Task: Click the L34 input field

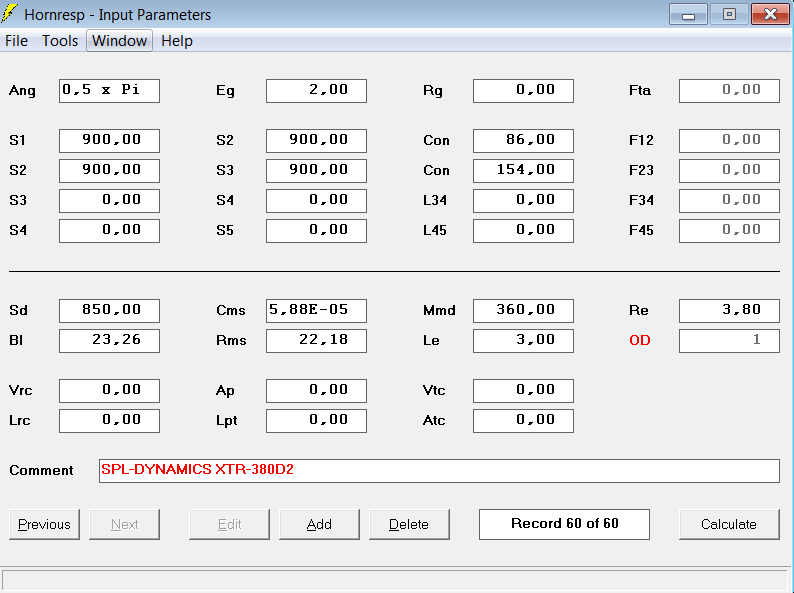Action: coord(524,201)
